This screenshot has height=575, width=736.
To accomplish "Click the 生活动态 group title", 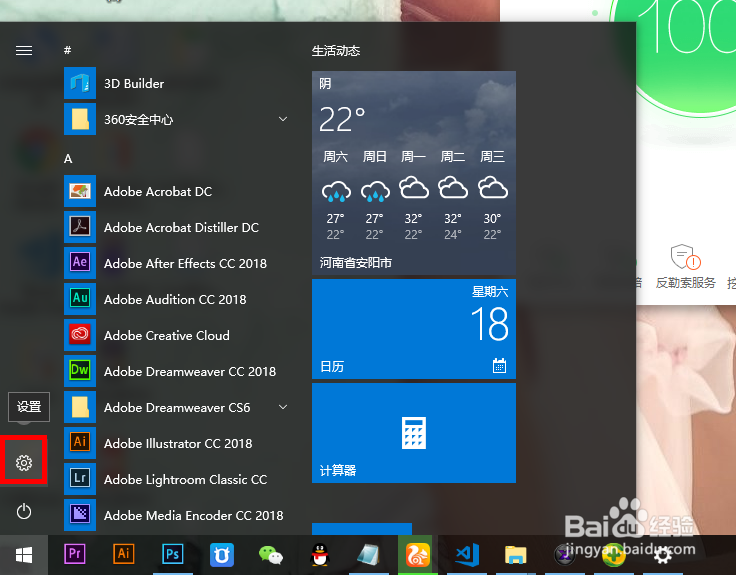I will (x=336, y=51).
